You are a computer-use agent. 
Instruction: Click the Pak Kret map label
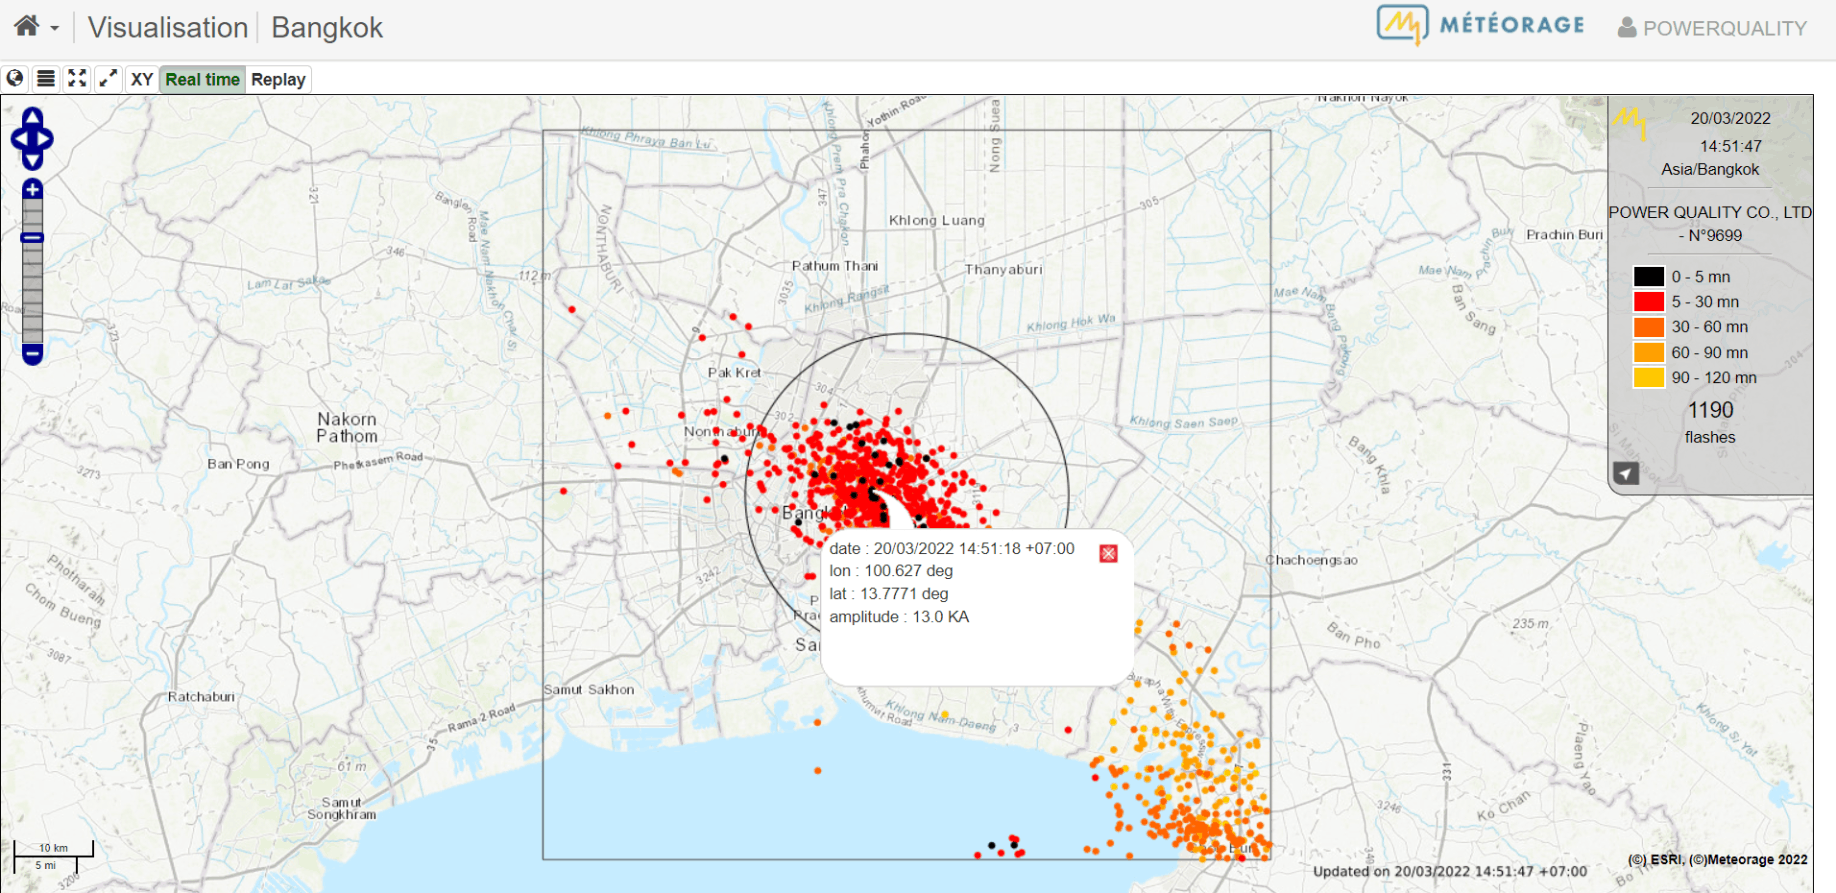734,372
